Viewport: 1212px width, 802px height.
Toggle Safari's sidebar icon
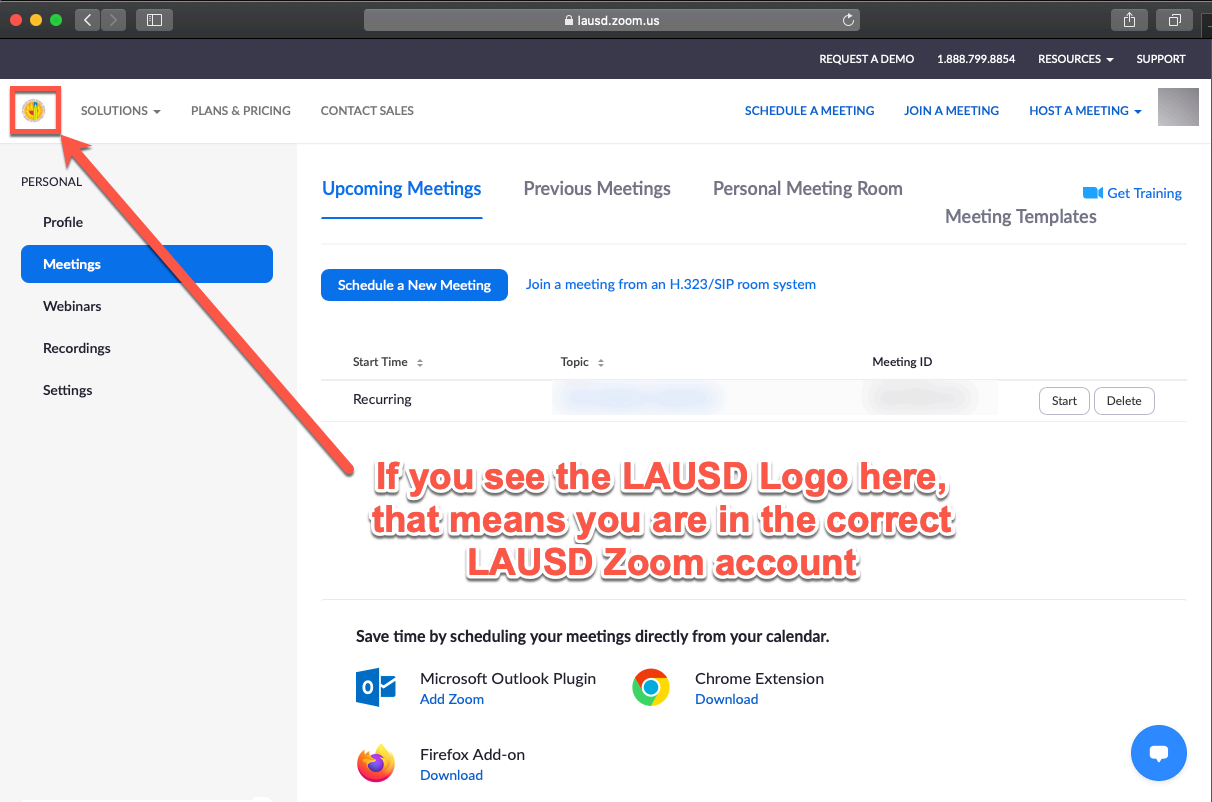click(154, 20)
